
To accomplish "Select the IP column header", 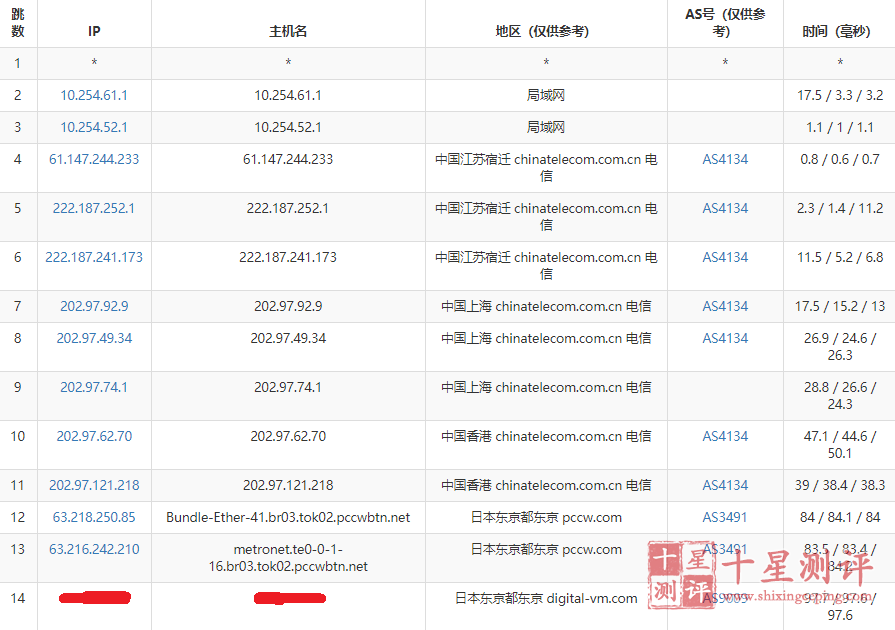I will coord(94,31).
